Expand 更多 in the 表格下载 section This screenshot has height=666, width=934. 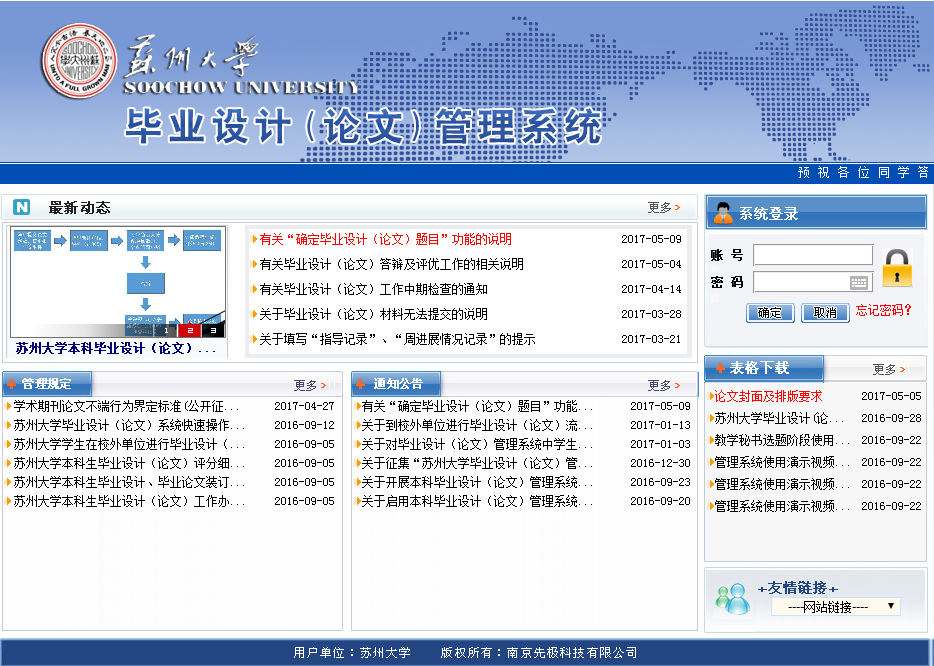click(888, 369)
